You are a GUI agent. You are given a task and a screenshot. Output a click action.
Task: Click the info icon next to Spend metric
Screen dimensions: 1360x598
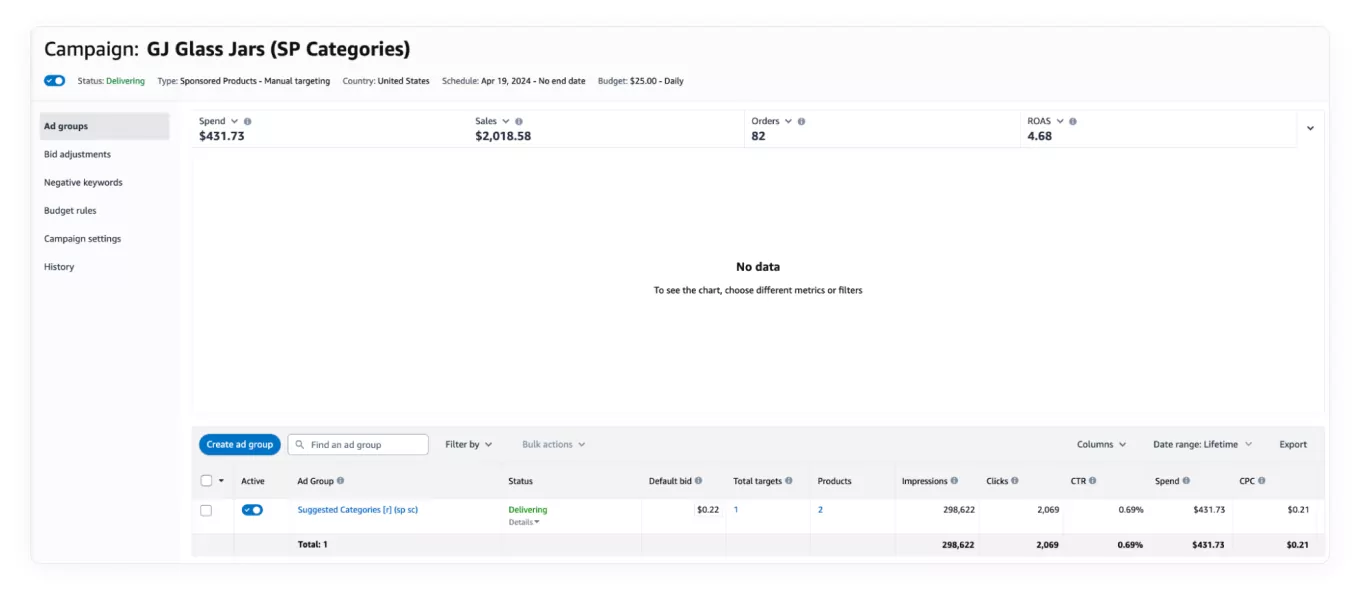247,121
